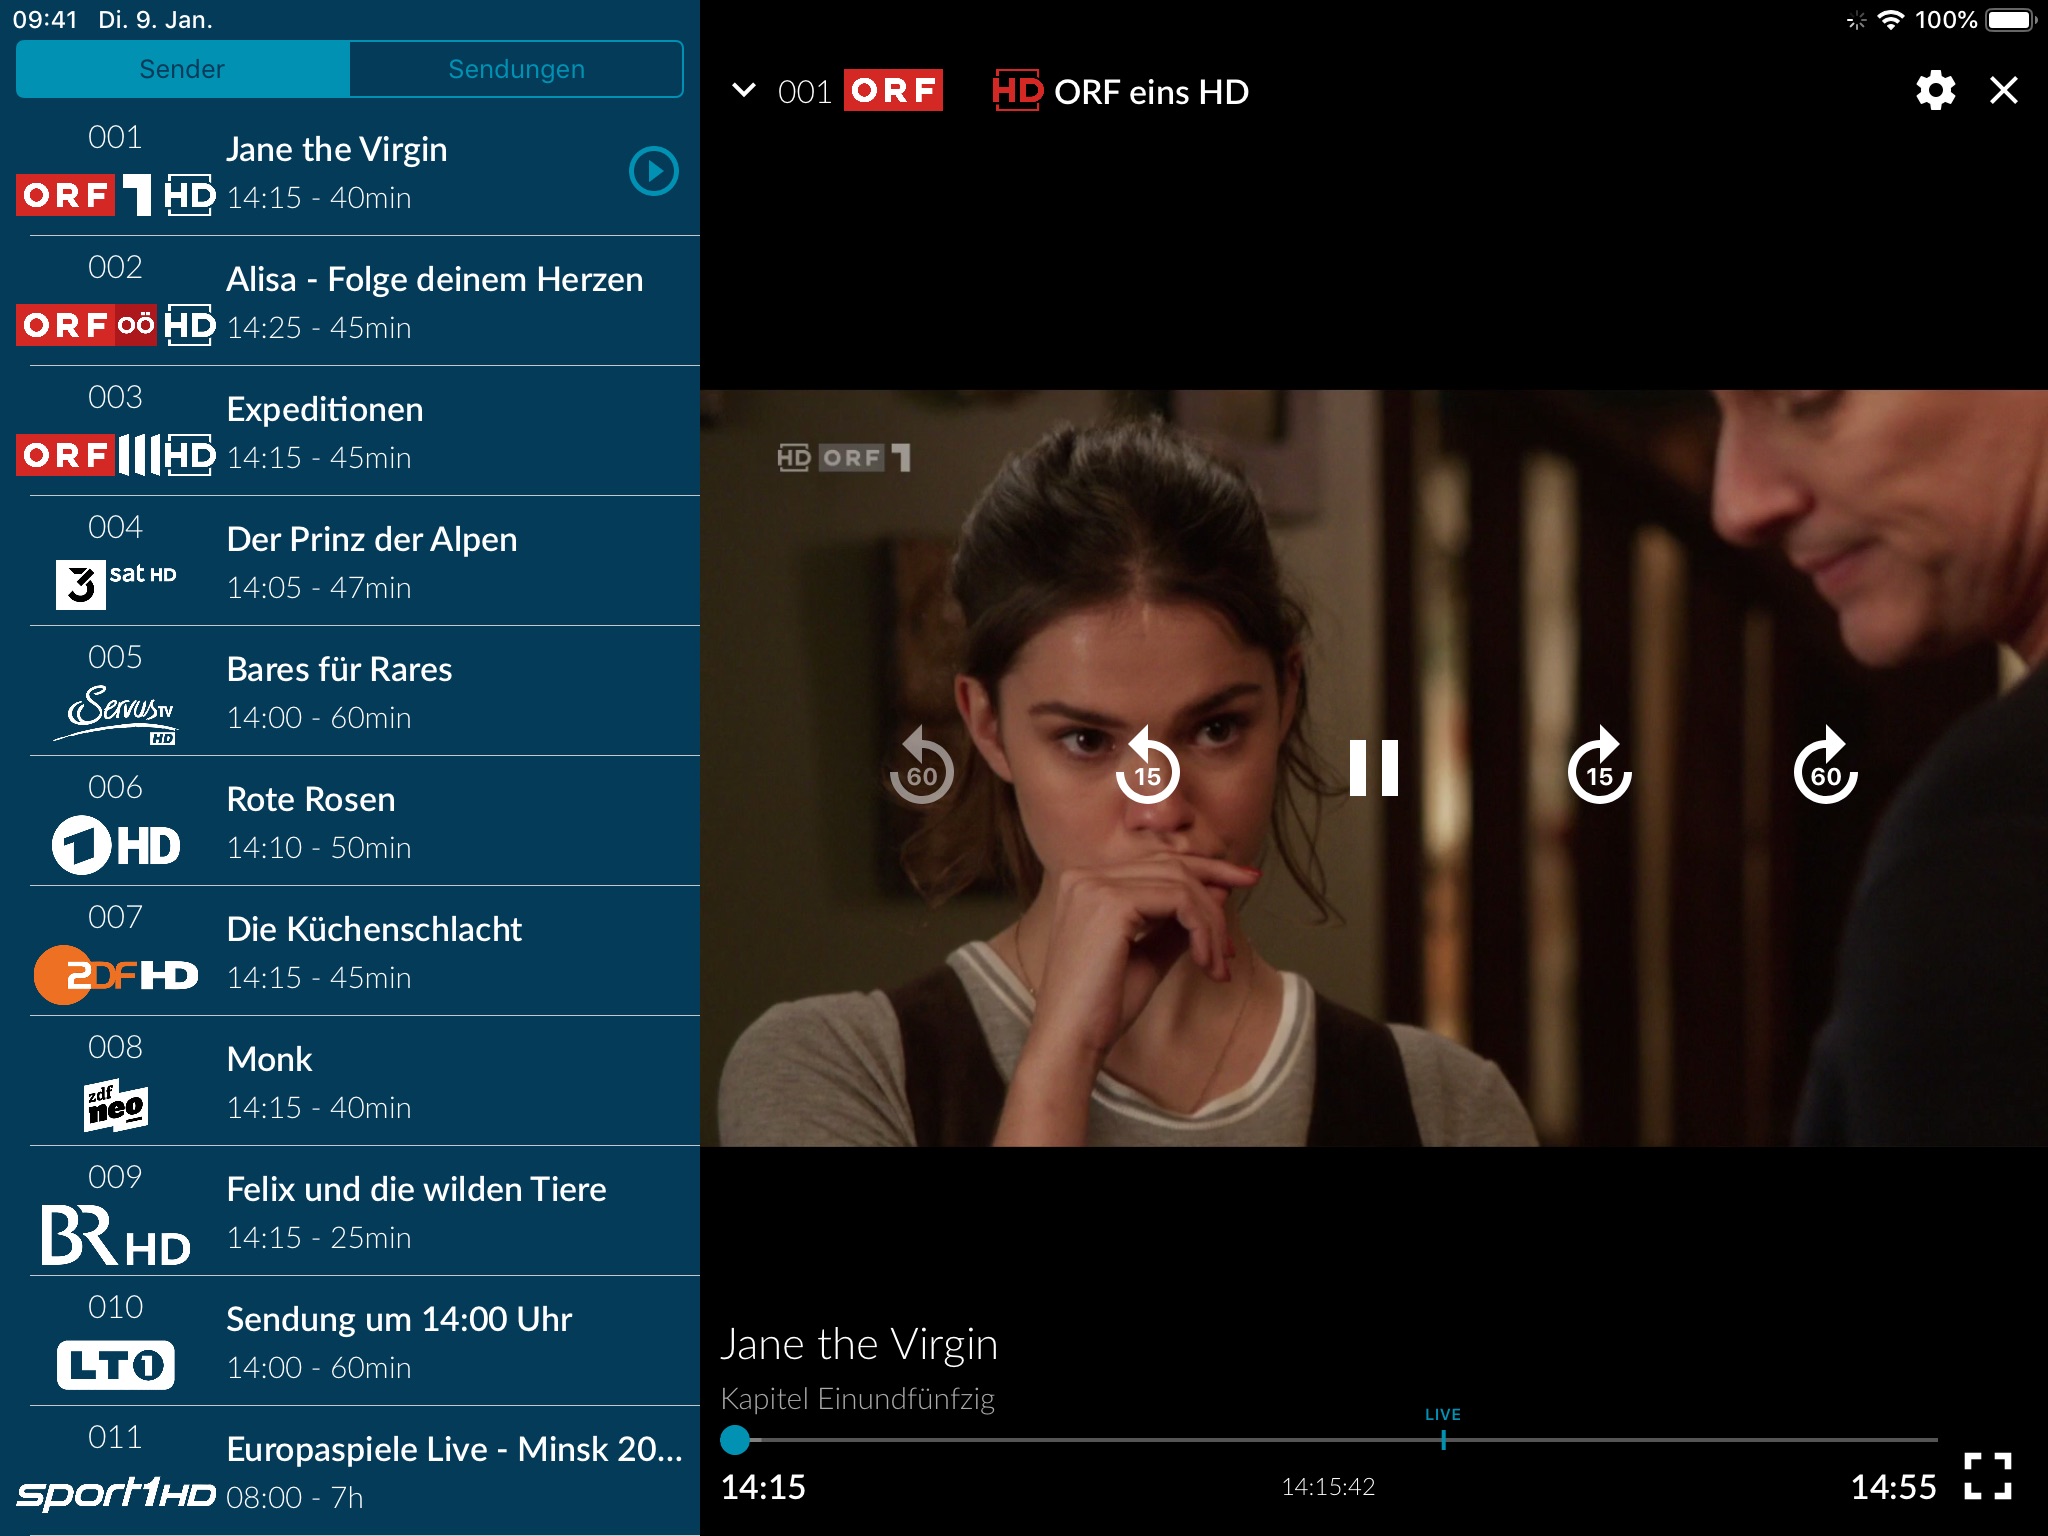Select the Das Erste HD channel logo
This screenshot has height=1536, width=2048.
(116, 846)
